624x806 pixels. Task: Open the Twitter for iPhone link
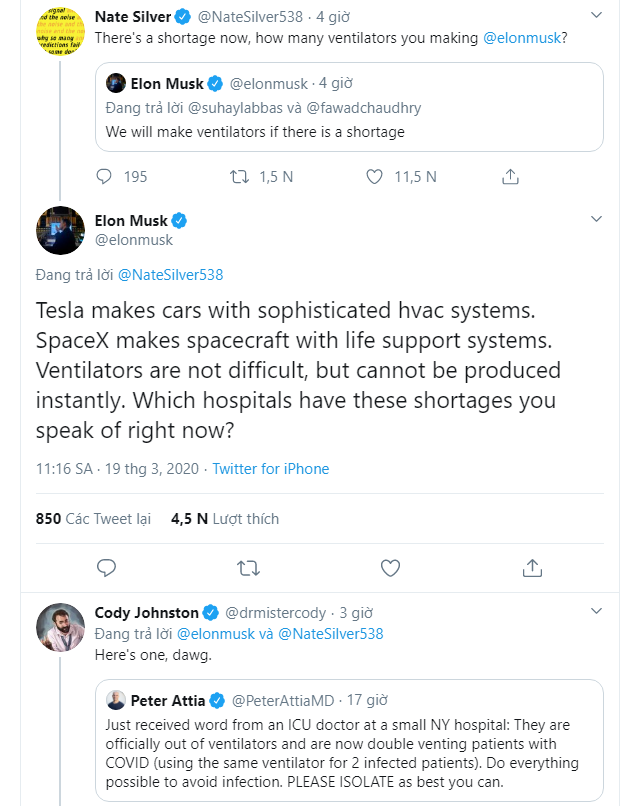269,469
